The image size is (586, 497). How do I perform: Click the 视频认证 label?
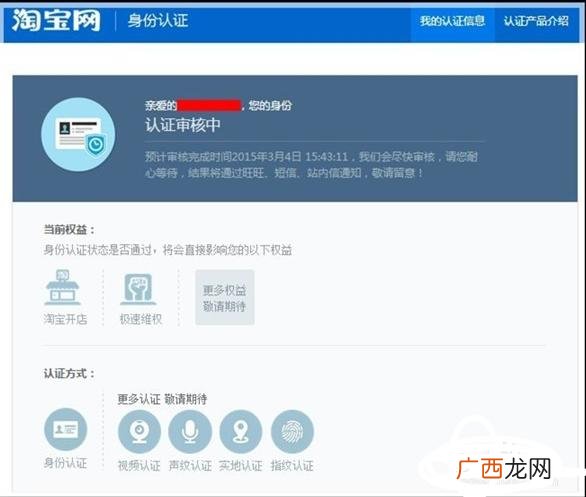point(139,466)
